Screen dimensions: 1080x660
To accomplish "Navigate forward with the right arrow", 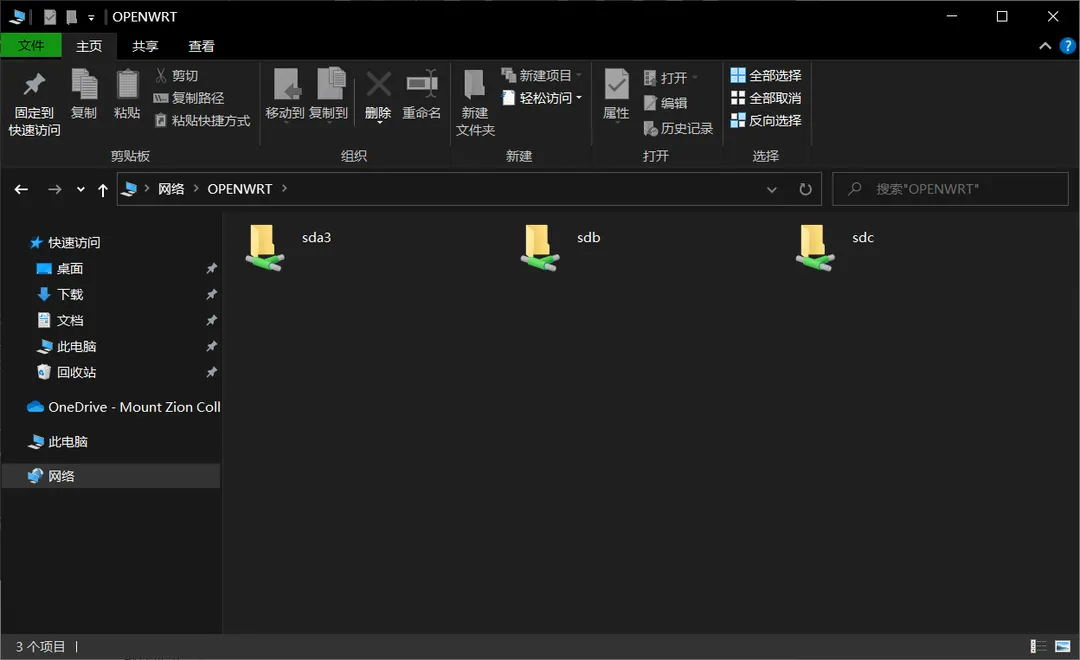I will (54, 189).
